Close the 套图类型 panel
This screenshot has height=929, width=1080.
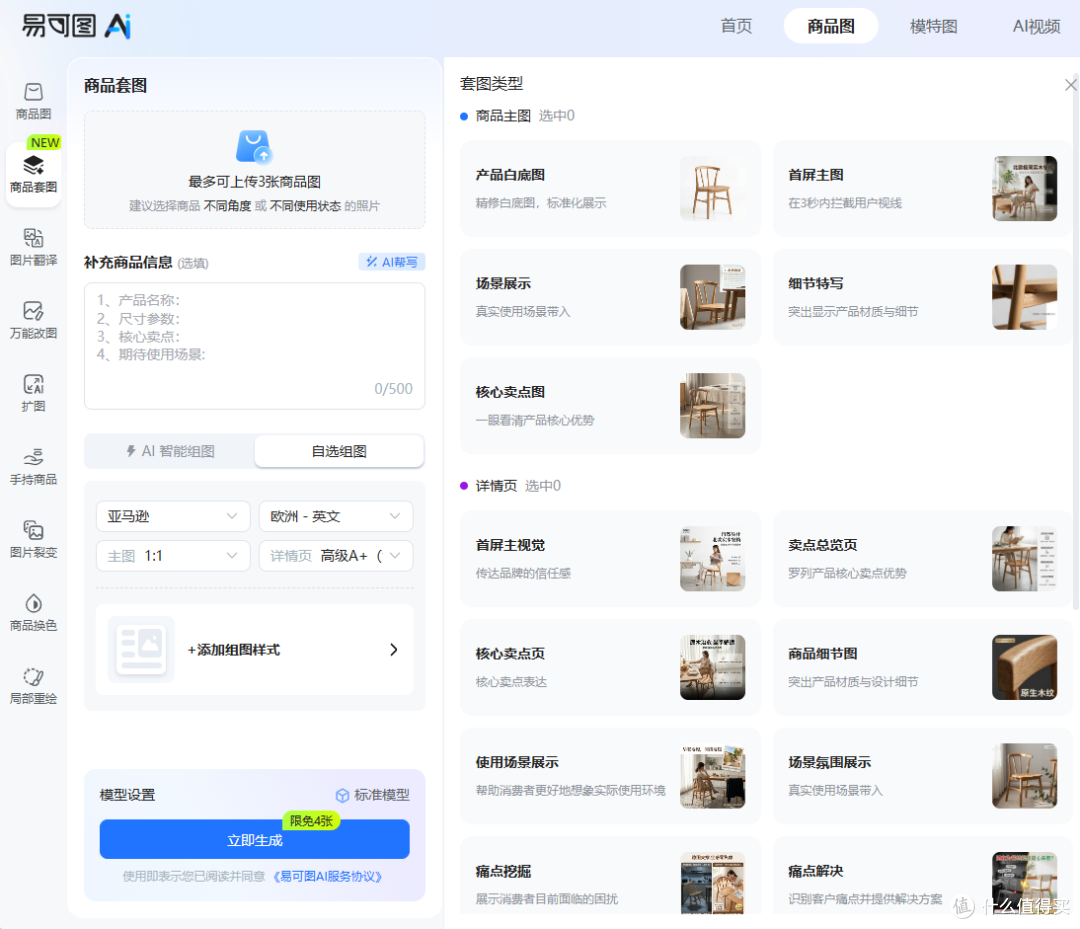tap(1070, 85)
